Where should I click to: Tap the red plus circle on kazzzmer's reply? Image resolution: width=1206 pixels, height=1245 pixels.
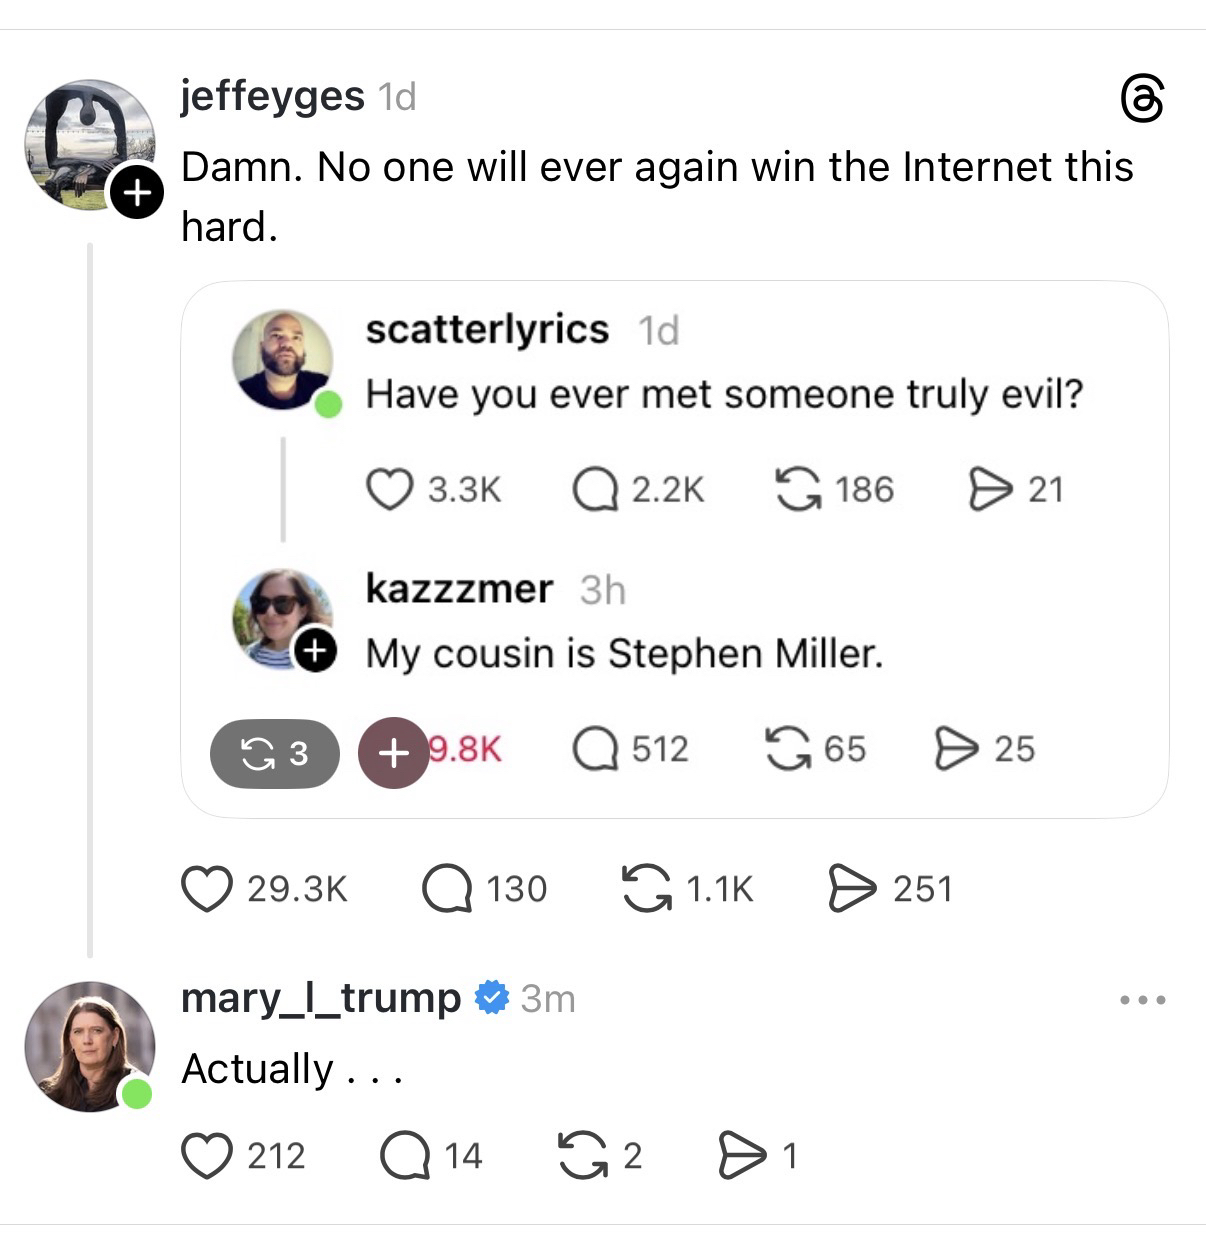pyautogui.click(x=394, y=753)
